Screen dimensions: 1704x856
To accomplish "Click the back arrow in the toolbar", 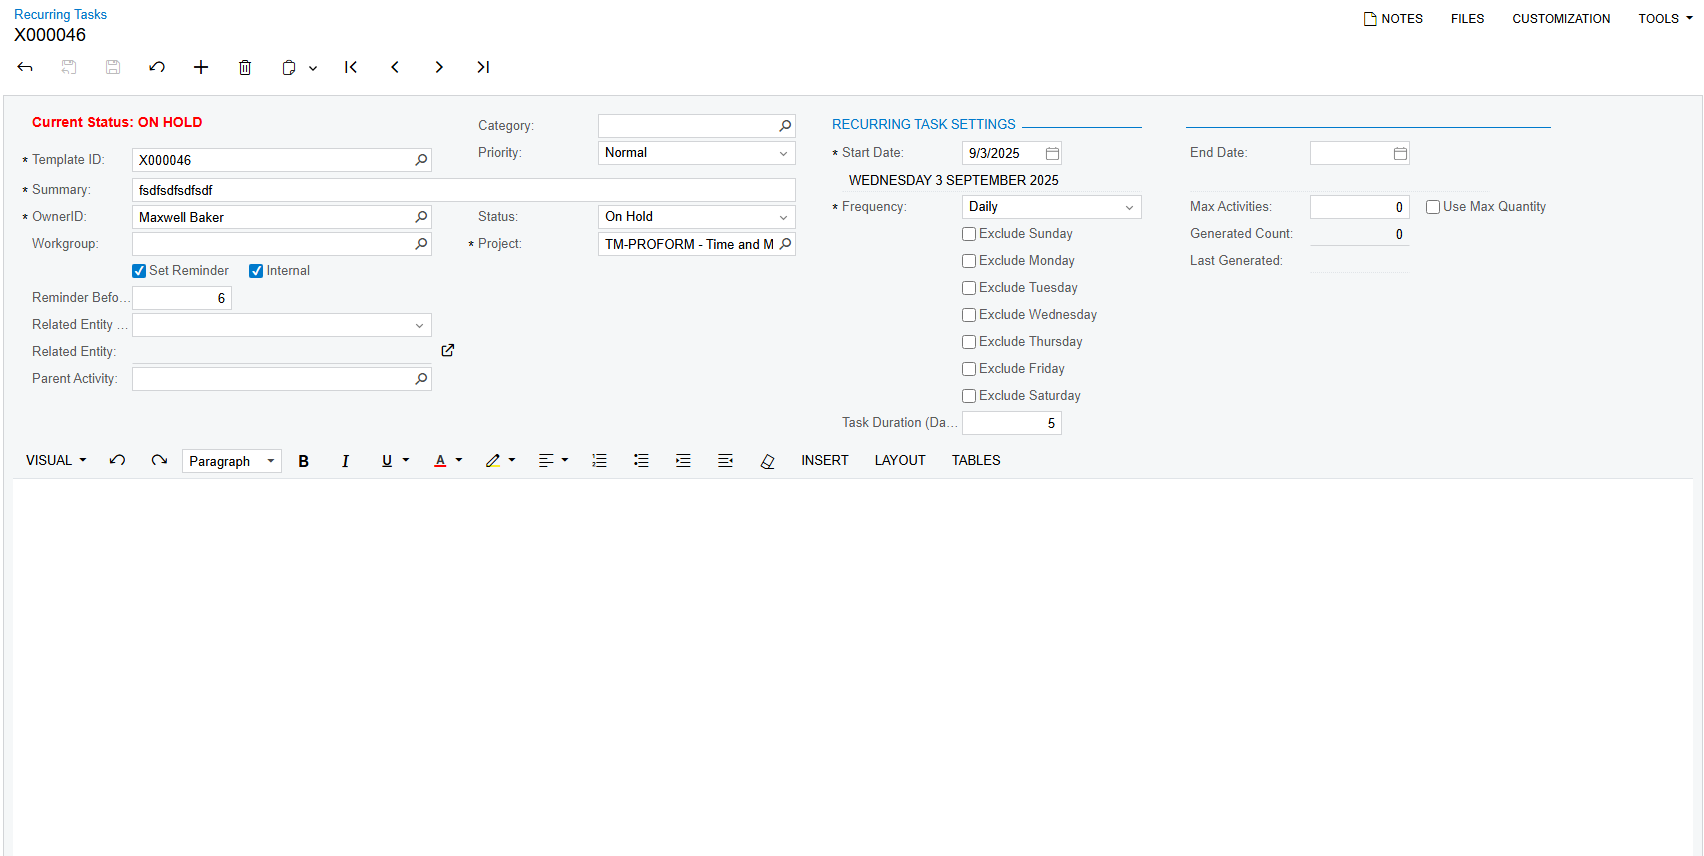I will tap(25, 67).
